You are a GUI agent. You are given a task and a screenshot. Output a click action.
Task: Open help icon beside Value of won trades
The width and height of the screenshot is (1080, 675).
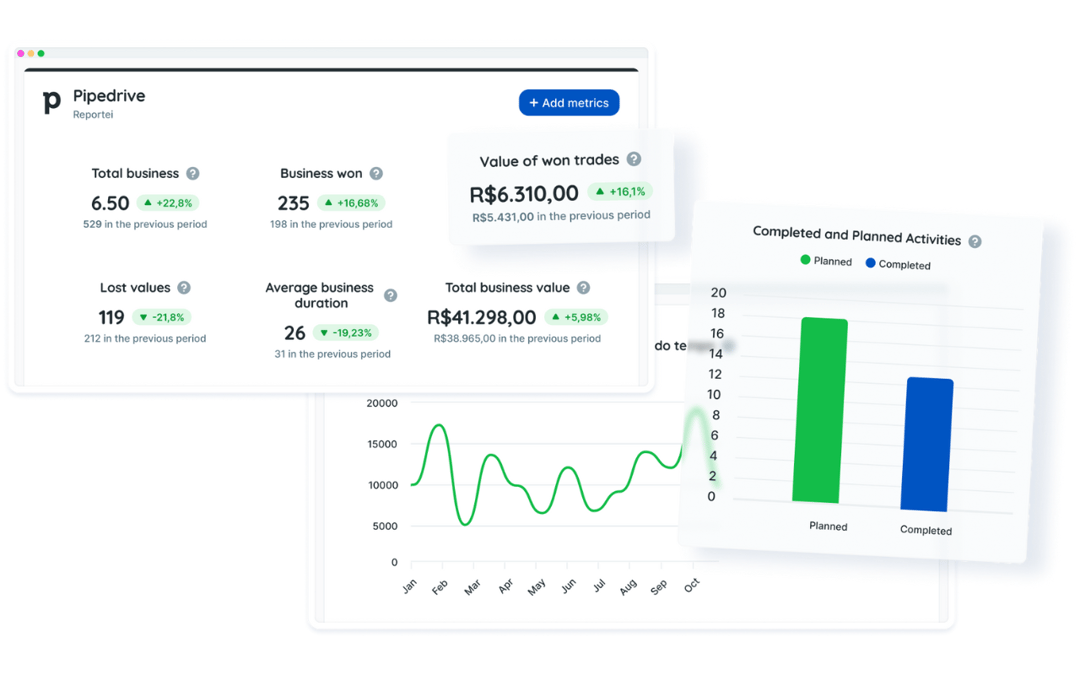pos(634,159)
